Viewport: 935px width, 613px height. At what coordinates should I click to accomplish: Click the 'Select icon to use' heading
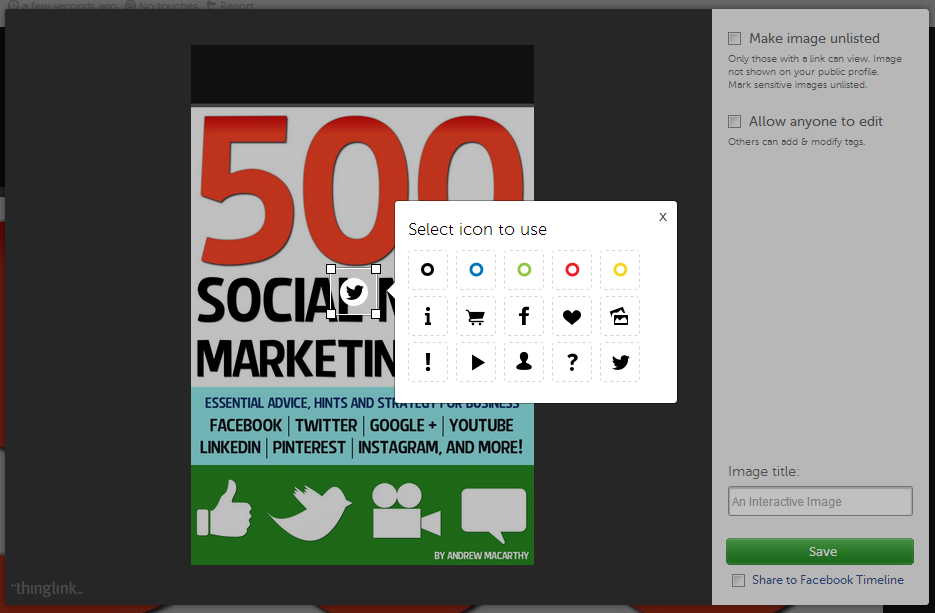tap(477, 230)
